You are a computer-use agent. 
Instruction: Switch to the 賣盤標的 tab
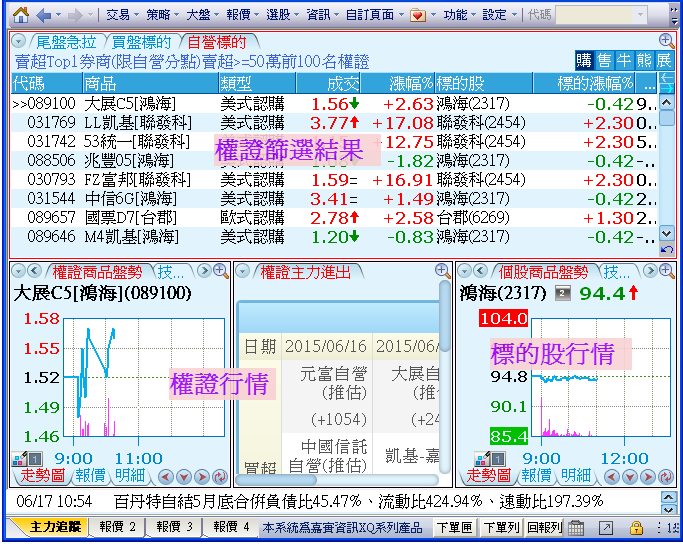pyautogui.click(x=142, y=41)
